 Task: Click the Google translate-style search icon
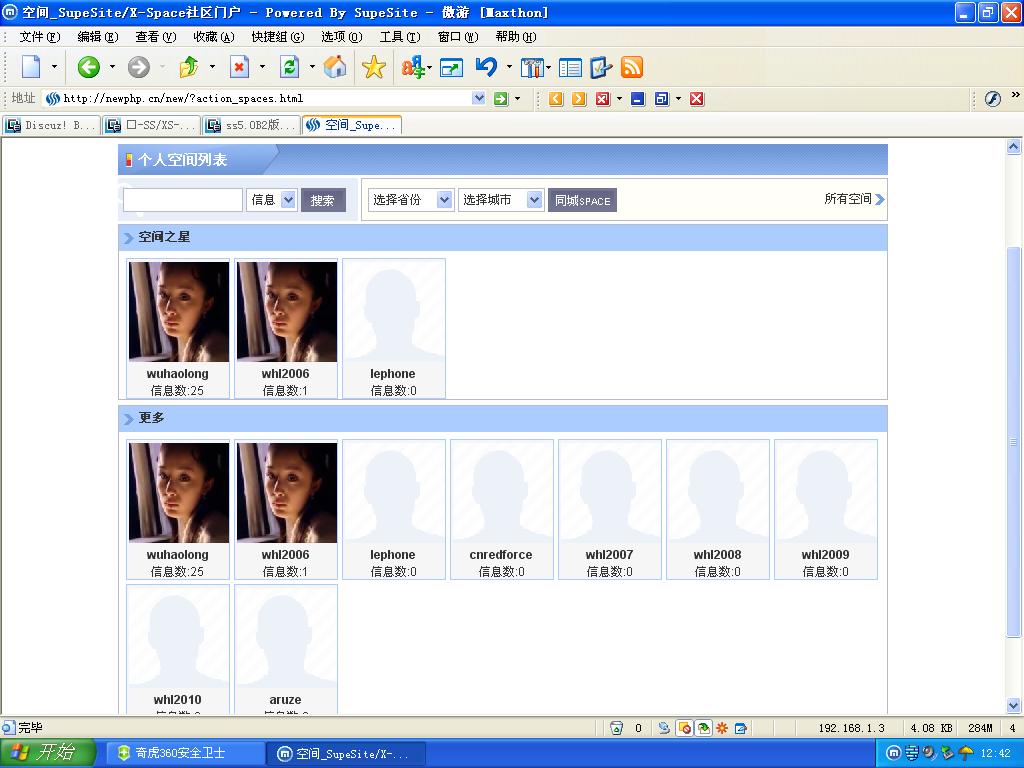412,67
